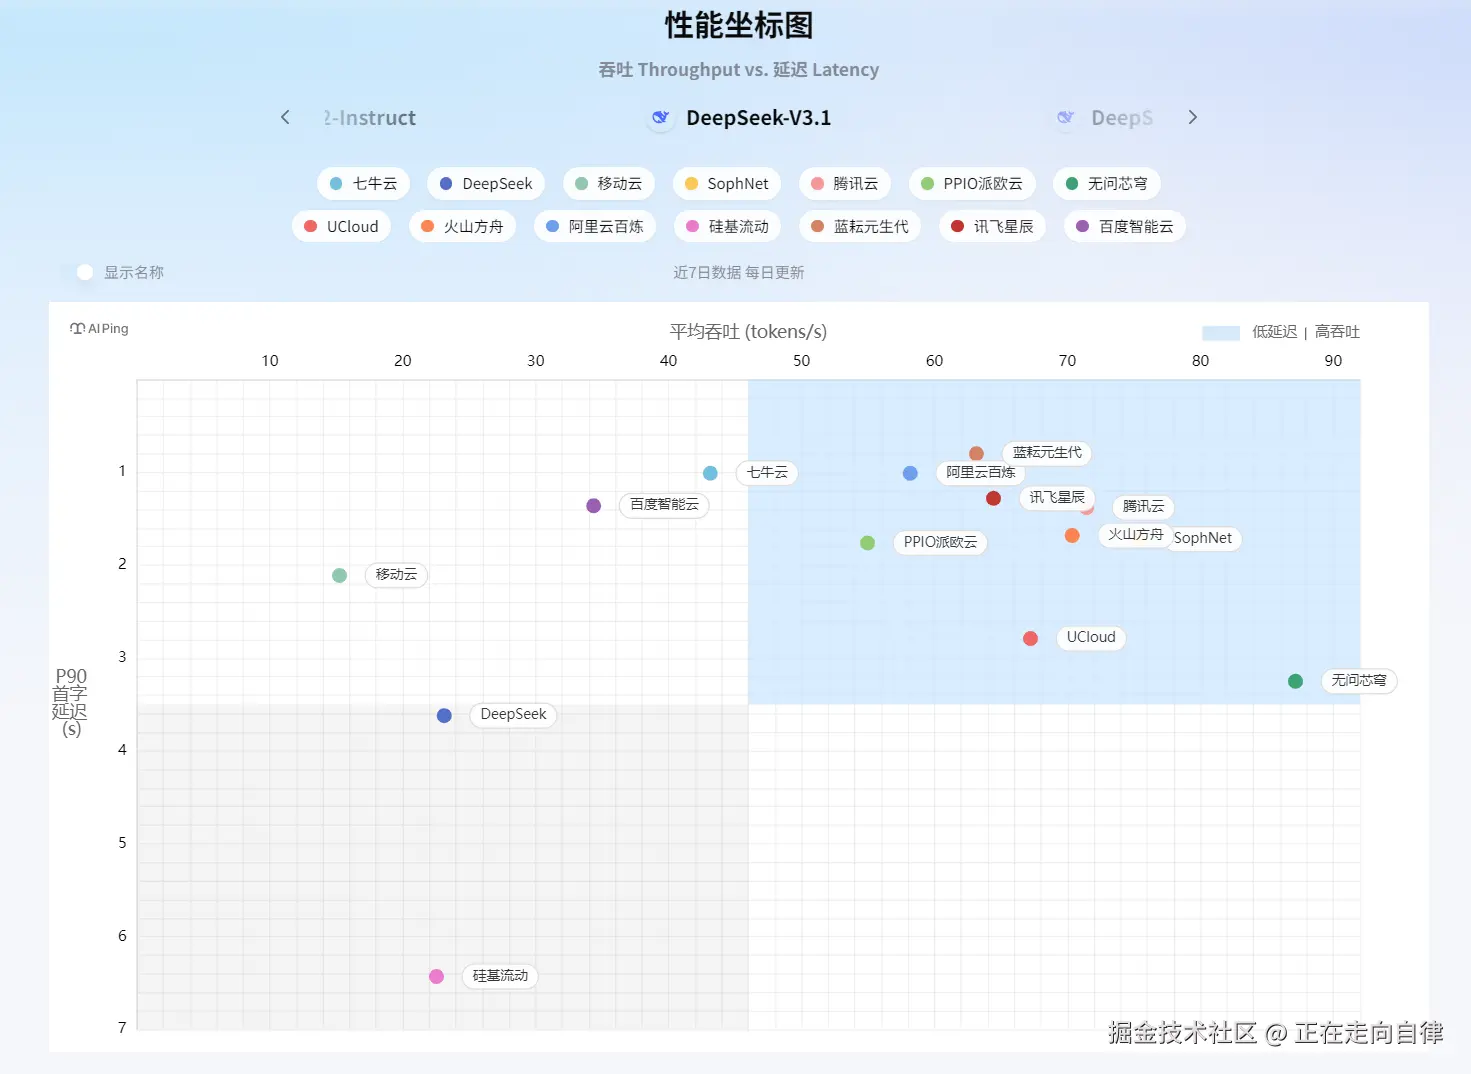Toggle UCloud legend filter
This screenshot has height=1074, width=1471.
click(x=341, y=227)
